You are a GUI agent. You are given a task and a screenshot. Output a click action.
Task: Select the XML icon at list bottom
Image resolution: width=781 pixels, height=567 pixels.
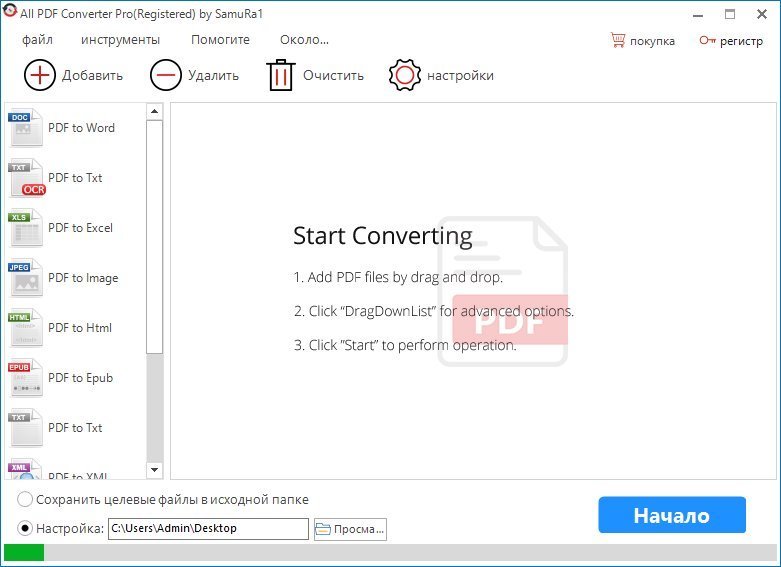25,469
